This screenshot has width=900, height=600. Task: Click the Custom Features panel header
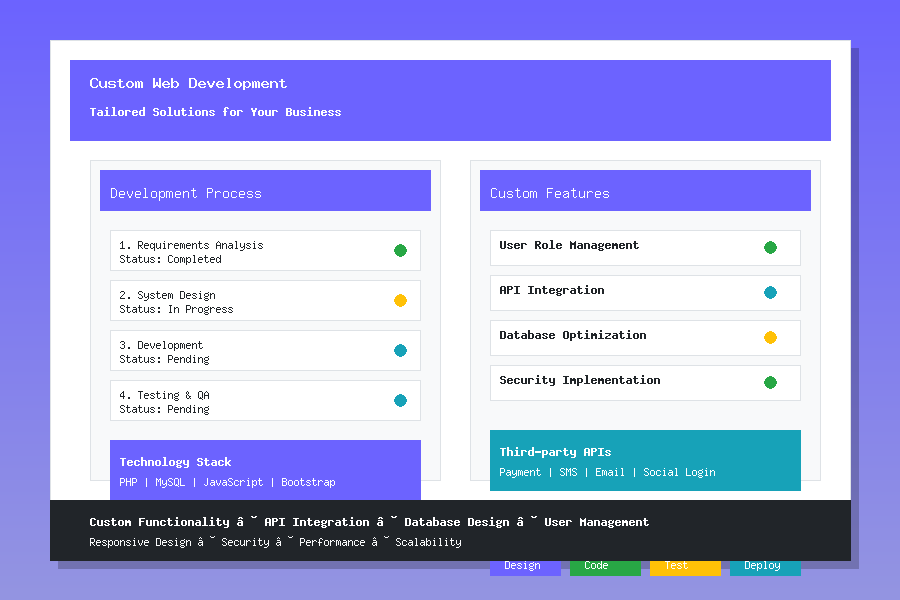click(x=645, y=190)
